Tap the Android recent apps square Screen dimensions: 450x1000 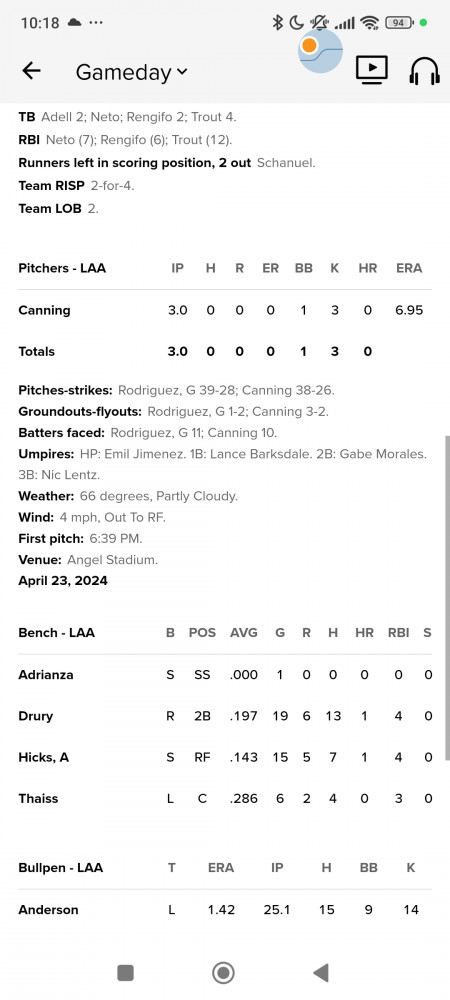126,973
